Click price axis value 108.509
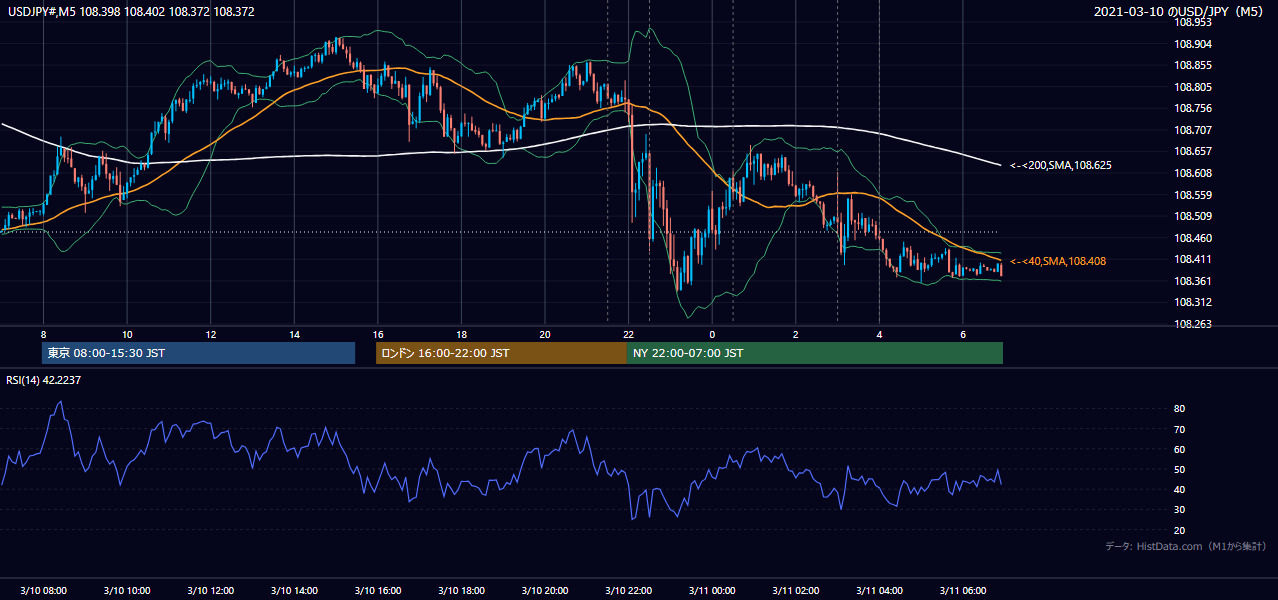 point(1194,216)
